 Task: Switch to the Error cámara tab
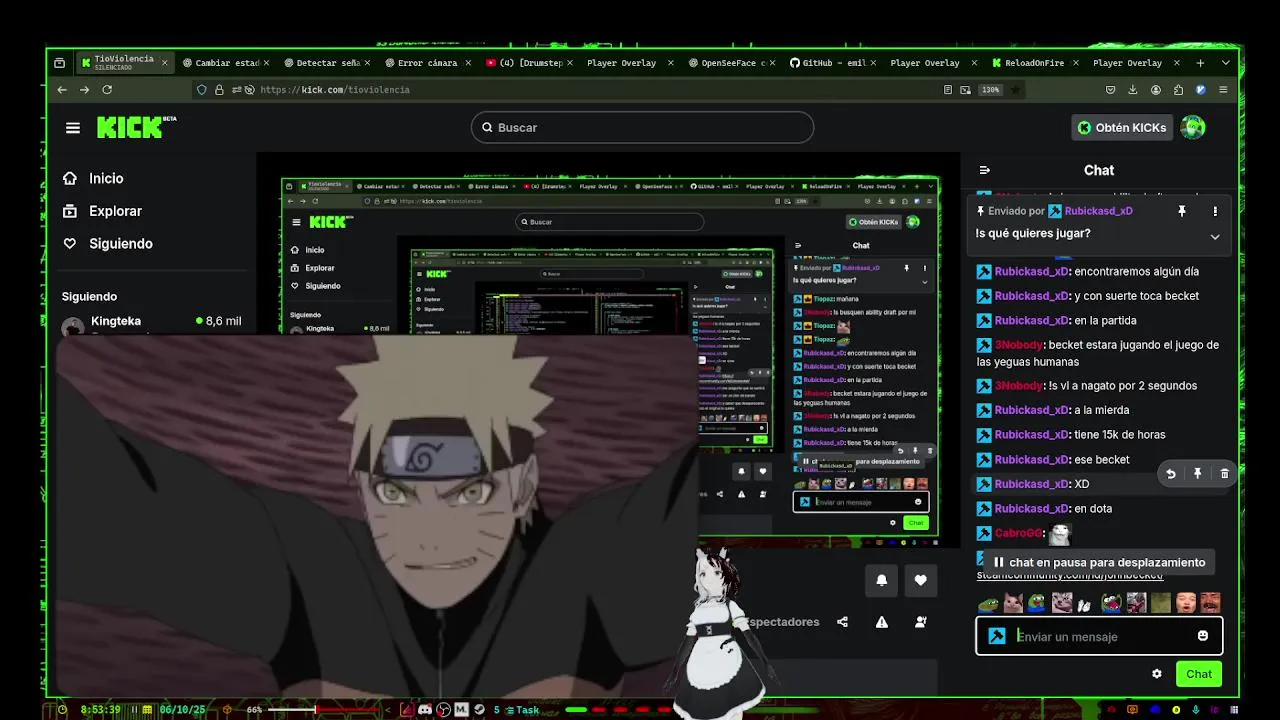click(x=428, y=63)
